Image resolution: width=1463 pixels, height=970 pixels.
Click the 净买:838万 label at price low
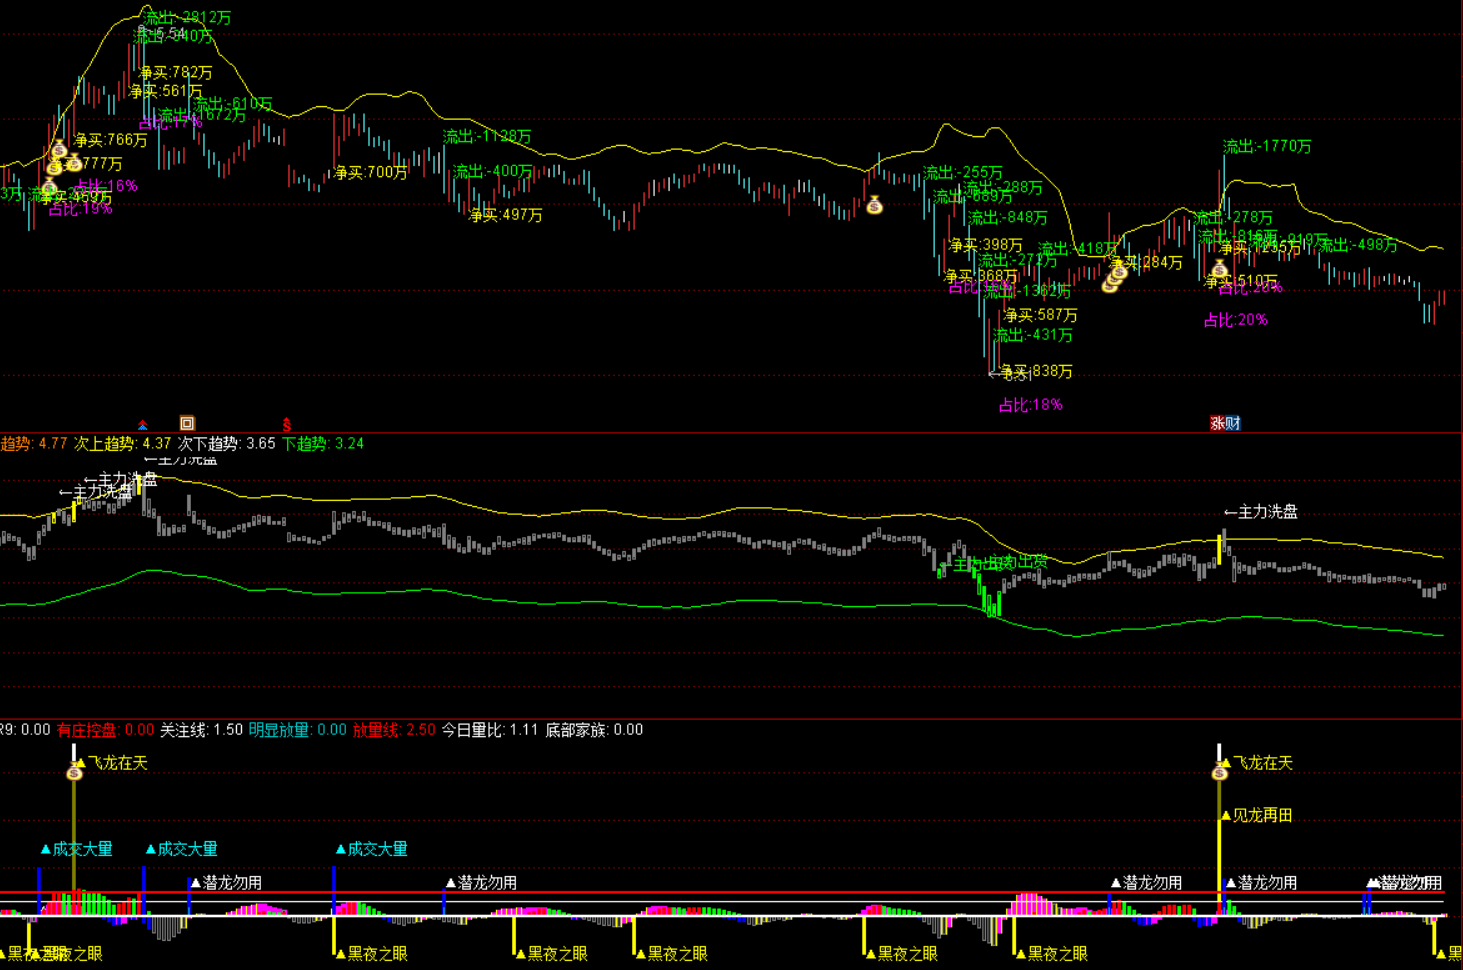click(x=1036, y=372)
